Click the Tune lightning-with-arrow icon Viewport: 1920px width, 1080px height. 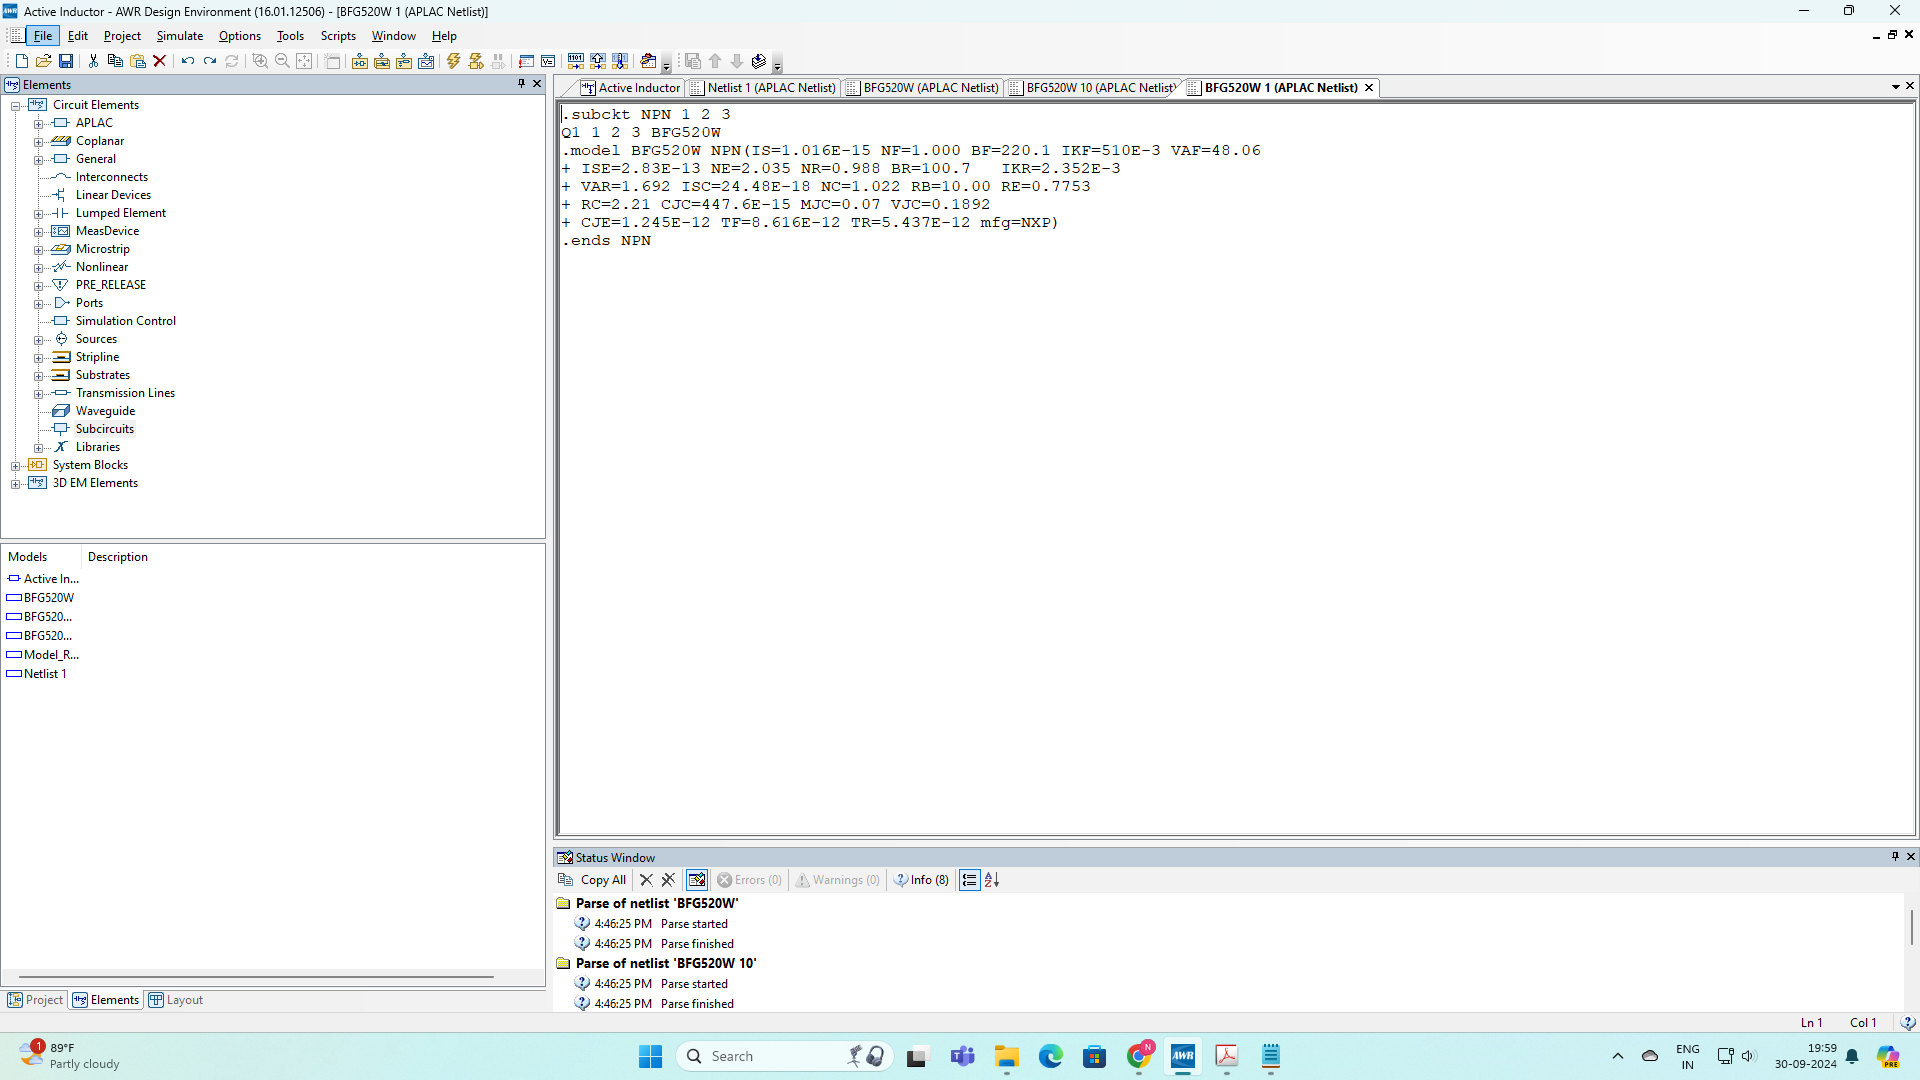point(476,61)
